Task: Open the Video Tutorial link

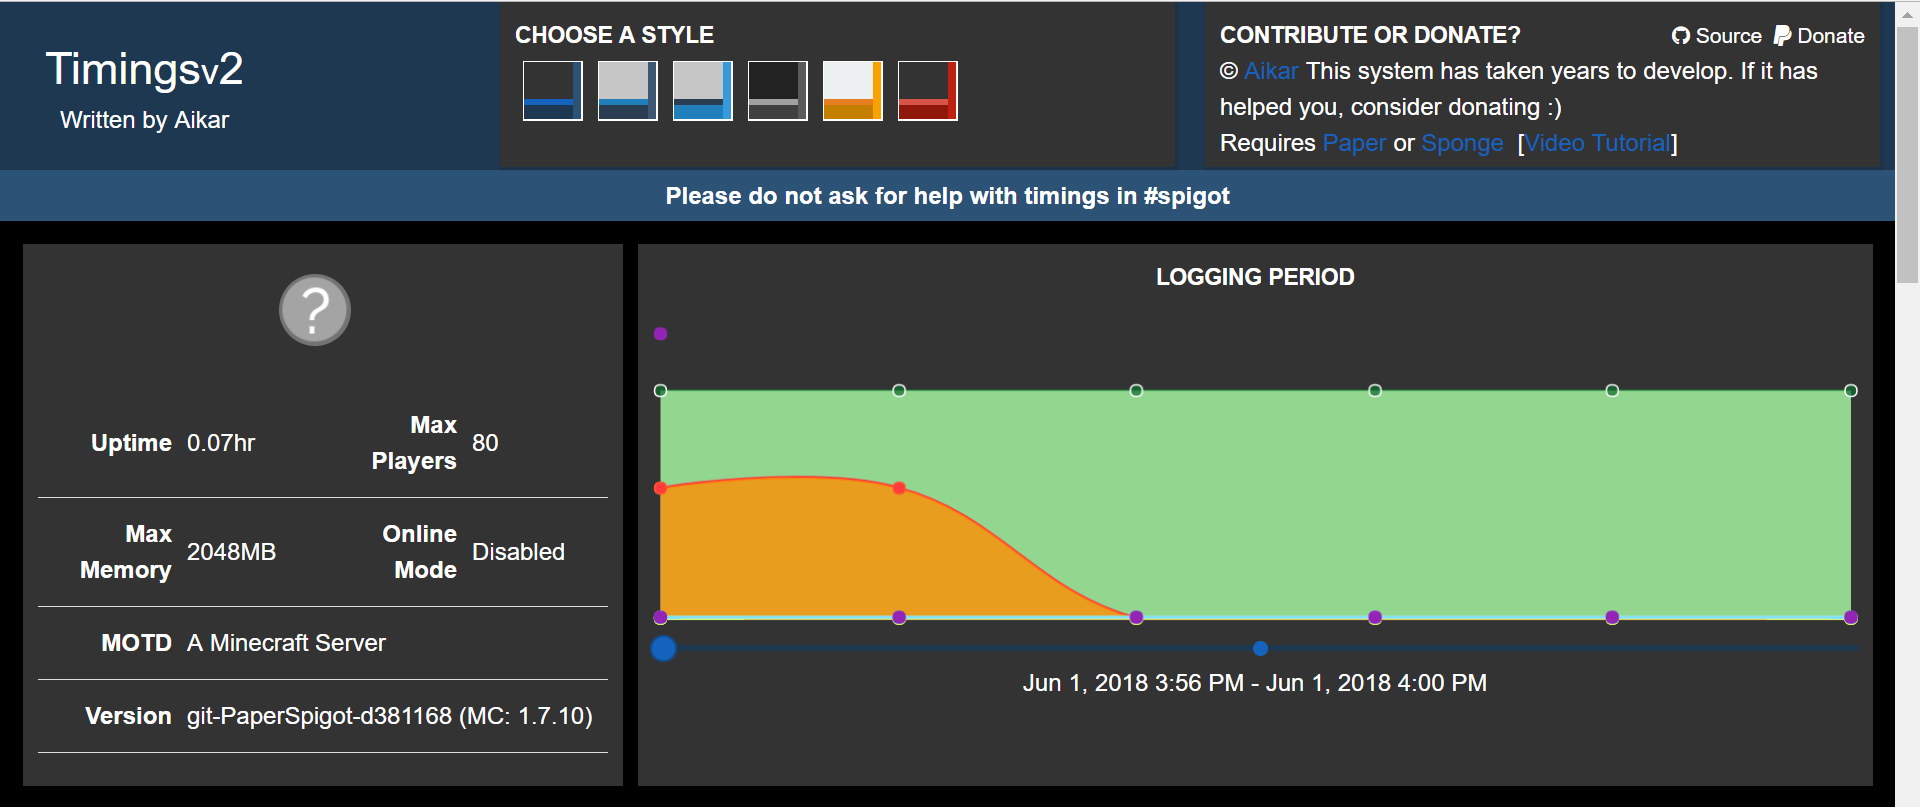Action: (1597, 143)
